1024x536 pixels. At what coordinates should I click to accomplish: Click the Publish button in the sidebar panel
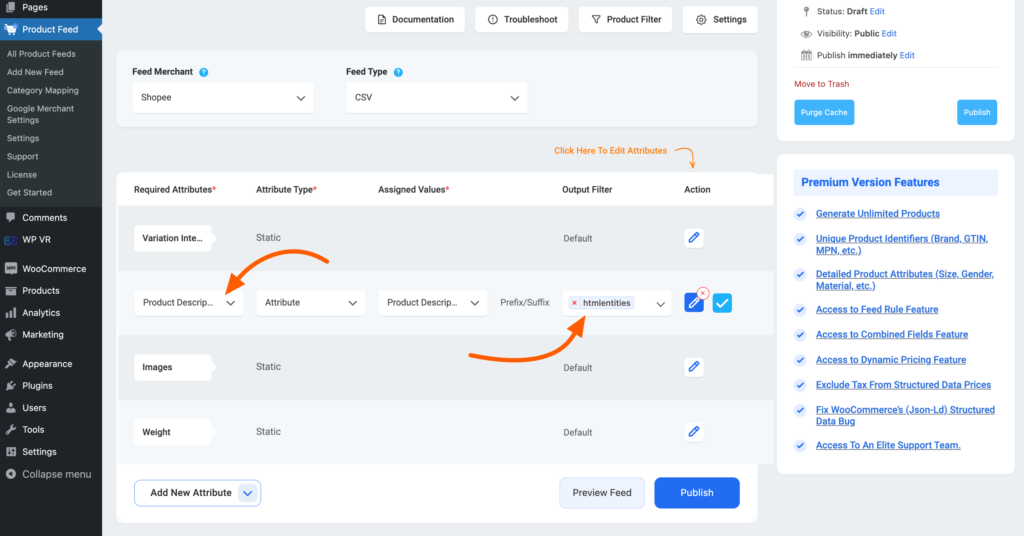click(x=977, y=112)
